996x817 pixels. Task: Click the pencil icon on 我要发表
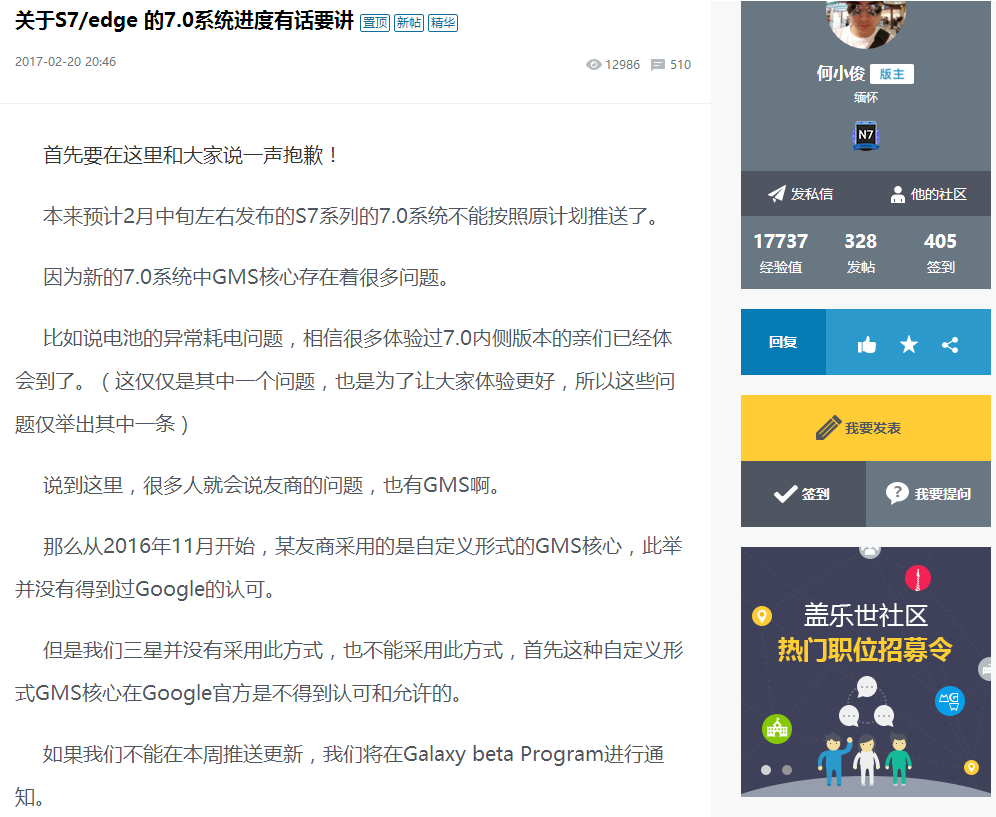tap(828, 428)
